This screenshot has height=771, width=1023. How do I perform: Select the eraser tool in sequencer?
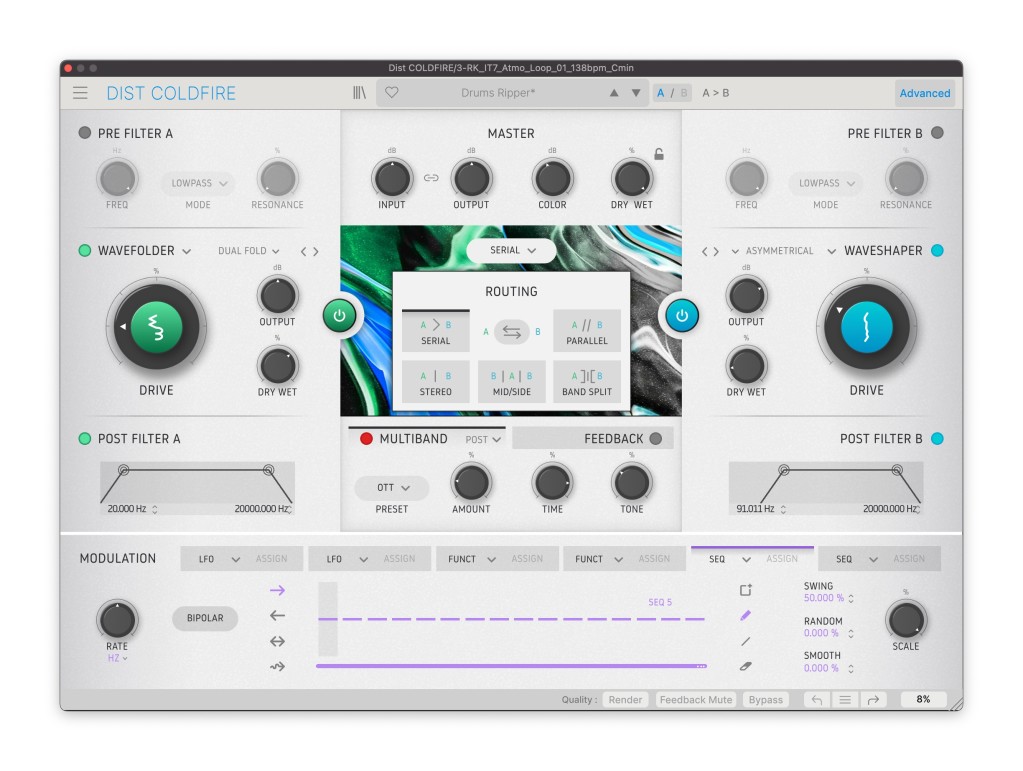tap(745, 666)
